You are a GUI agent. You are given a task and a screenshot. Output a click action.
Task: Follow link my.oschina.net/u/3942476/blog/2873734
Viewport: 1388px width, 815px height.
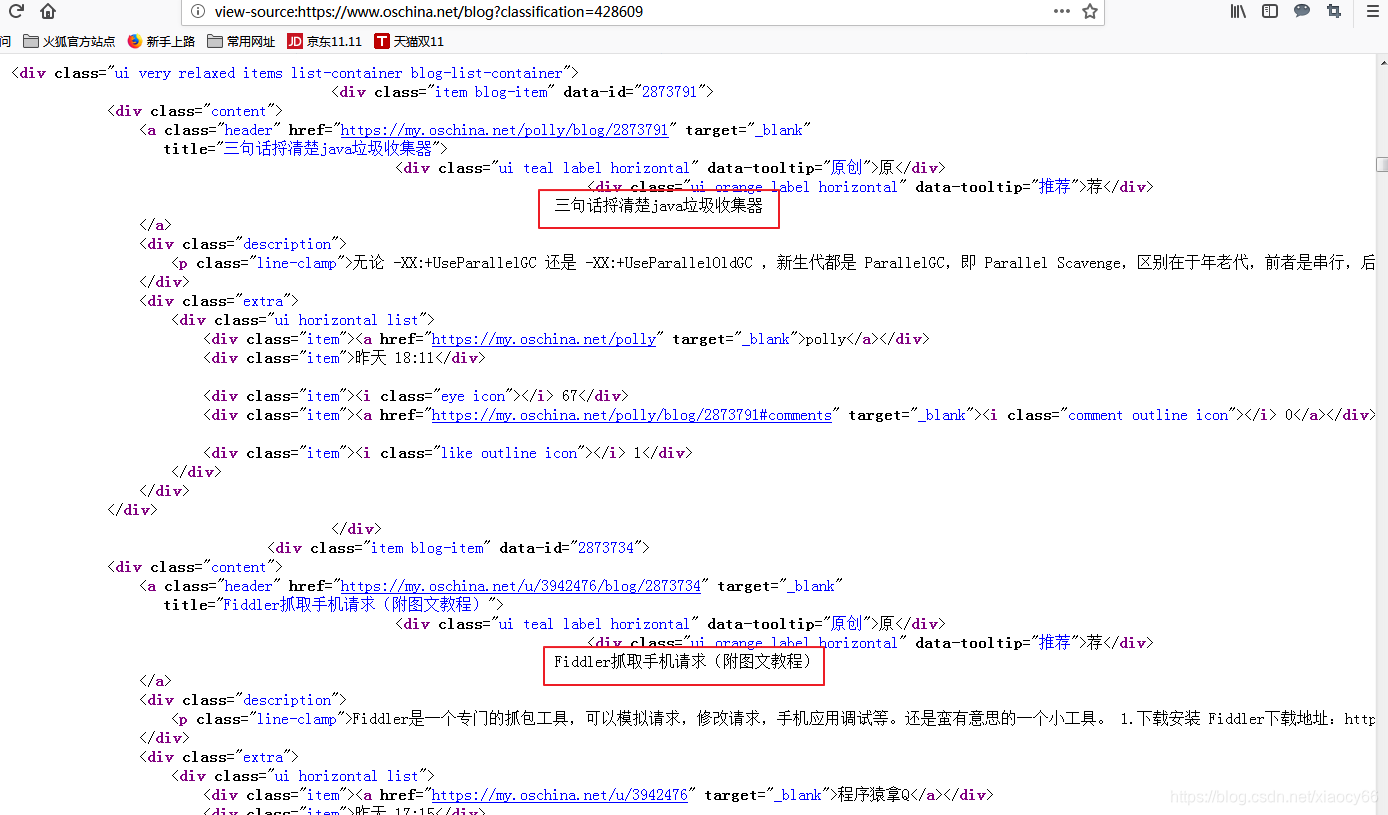coord(521,586)
